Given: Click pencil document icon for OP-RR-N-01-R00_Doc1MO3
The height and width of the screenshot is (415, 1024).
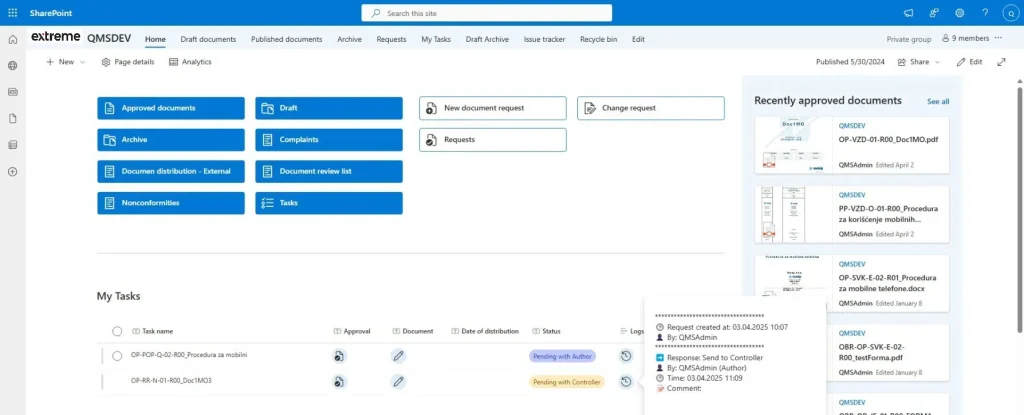Looking at the screenshot, I should tap(398, 381).
